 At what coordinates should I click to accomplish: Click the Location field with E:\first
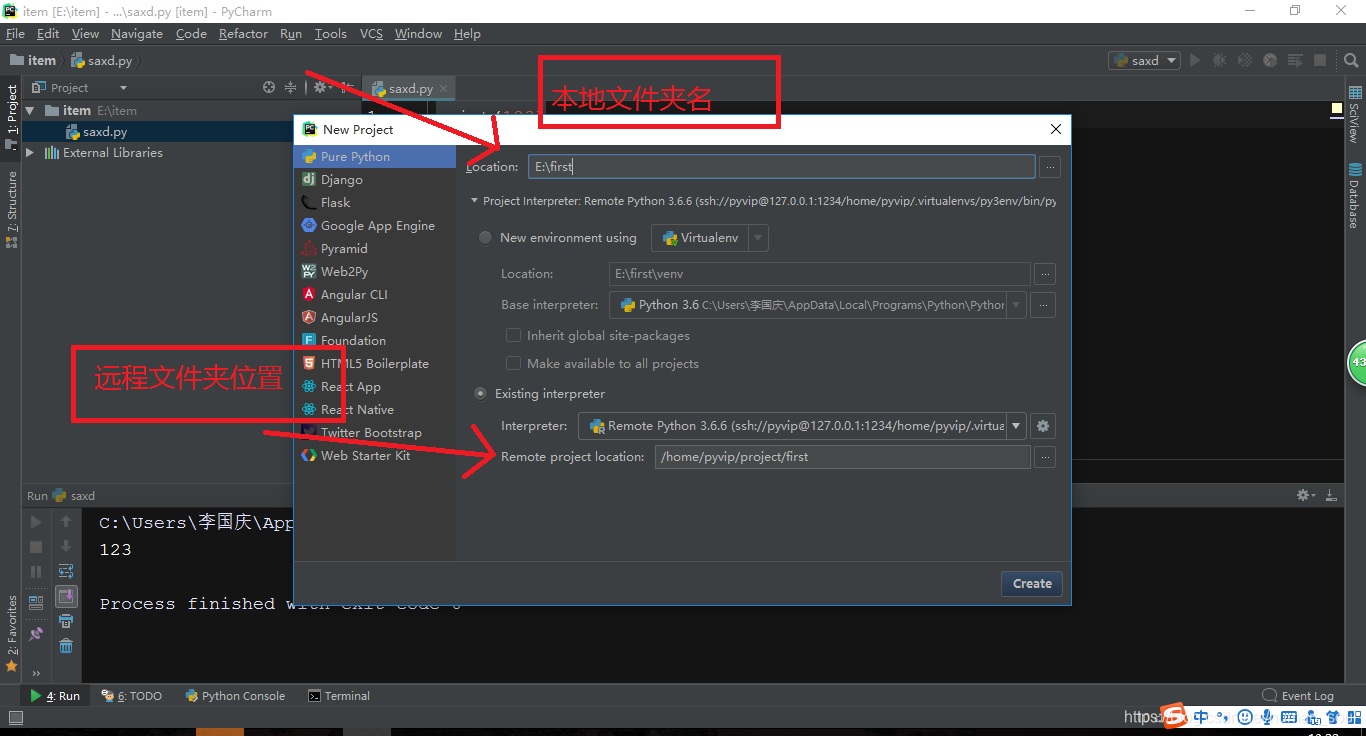[782, 167]
